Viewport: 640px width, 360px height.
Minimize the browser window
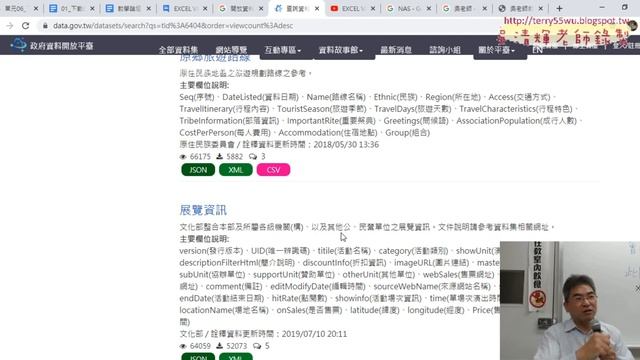(x=602, y=7)
